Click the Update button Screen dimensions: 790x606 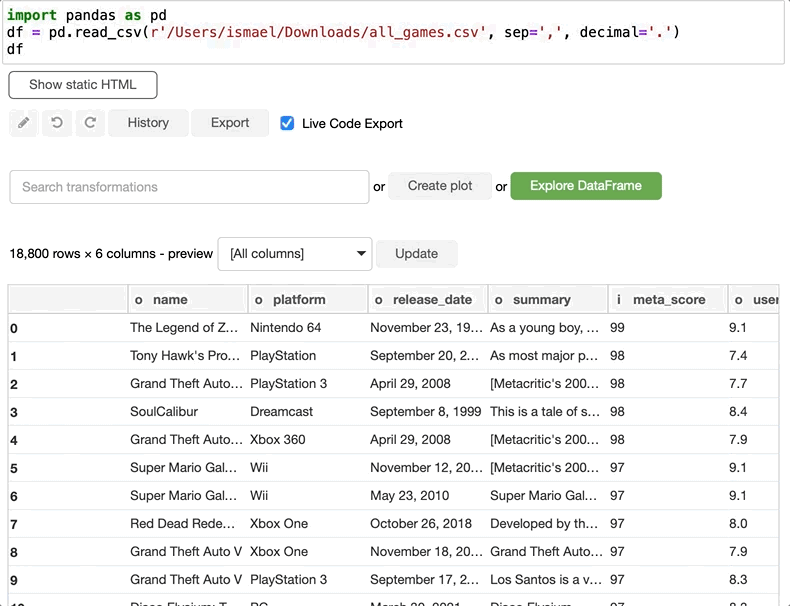coord(416,254)
